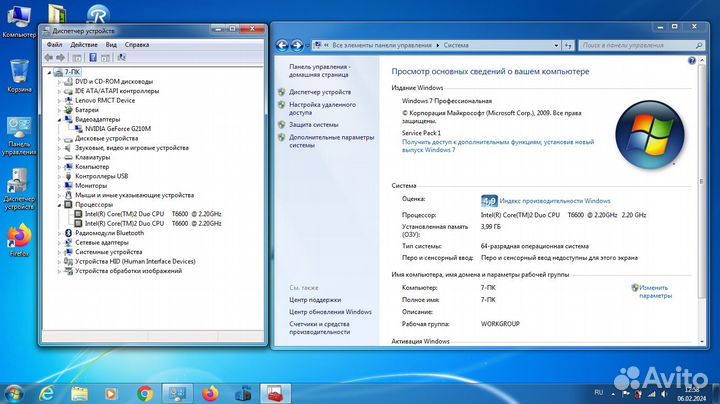Click the Action Center flag tray icon

click(x=625, y=394)
